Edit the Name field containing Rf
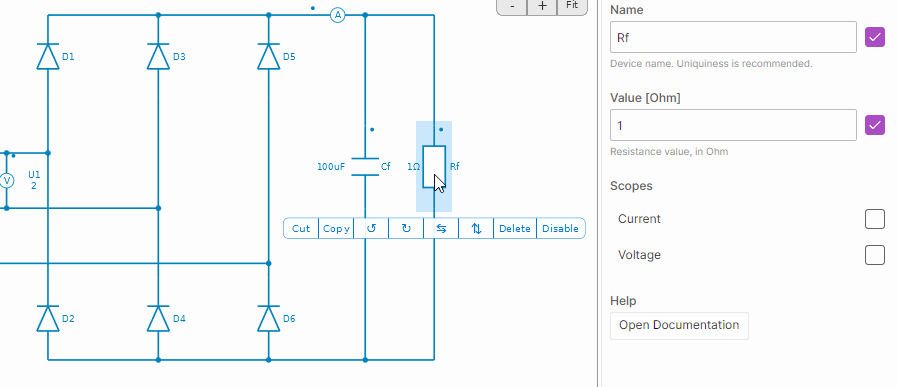This screenshot has width=898, height=387. tap(733, 37)
